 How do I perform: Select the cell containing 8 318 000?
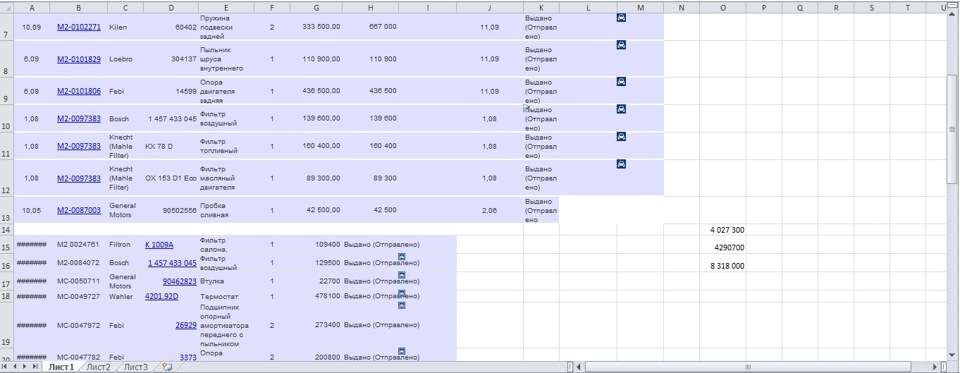722,266
